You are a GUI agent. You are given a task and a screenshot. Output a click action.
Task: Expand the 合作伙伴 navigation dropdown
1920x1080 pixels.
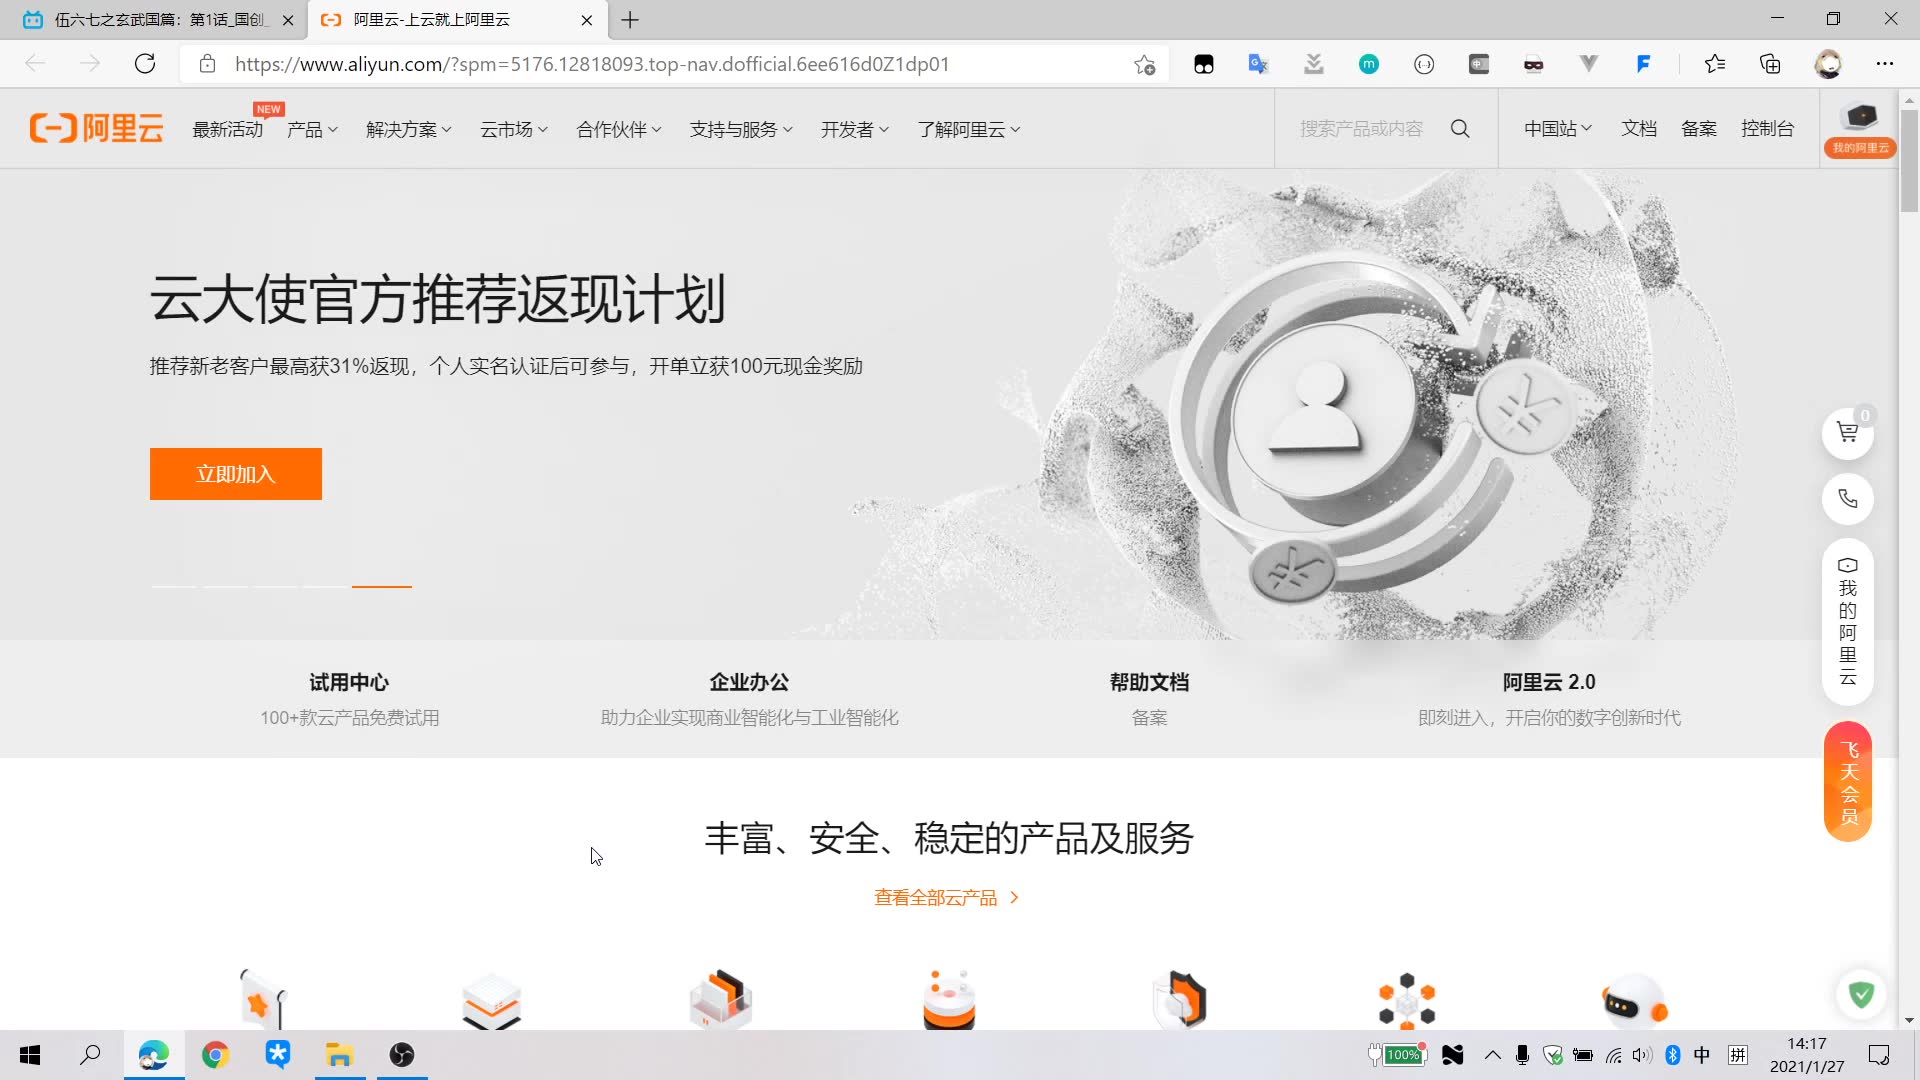619,130
